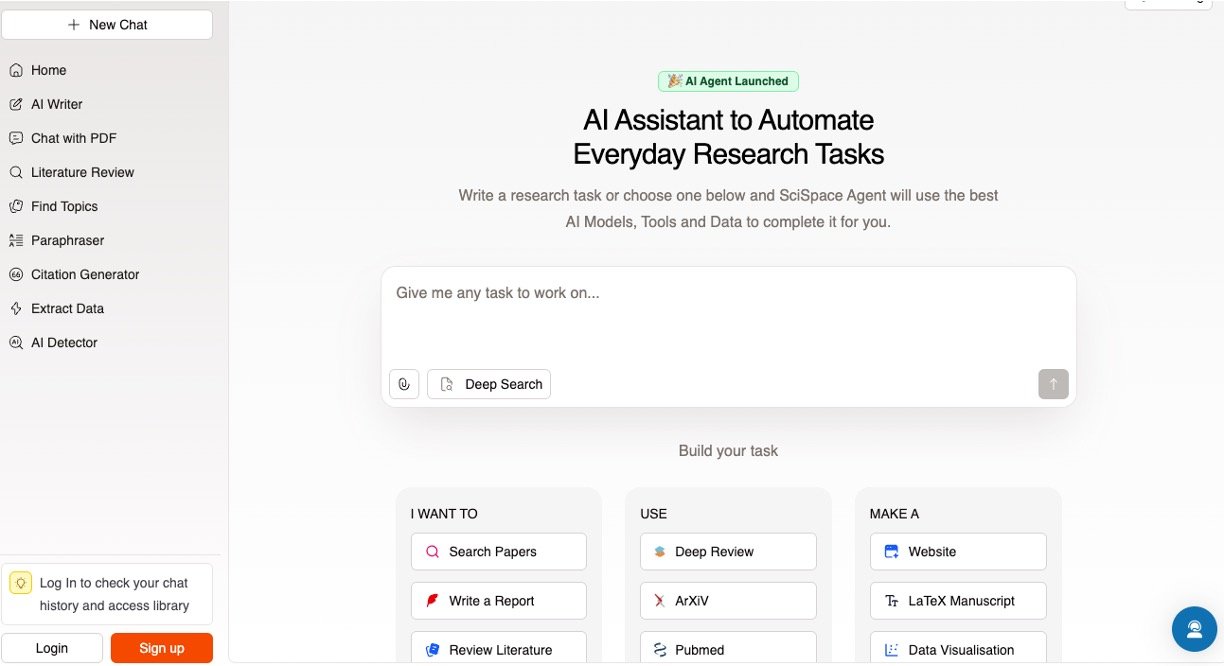Screen dimensions: 1224x666
Task: Choose Website under MAKE A
Action: pos(958,551)
